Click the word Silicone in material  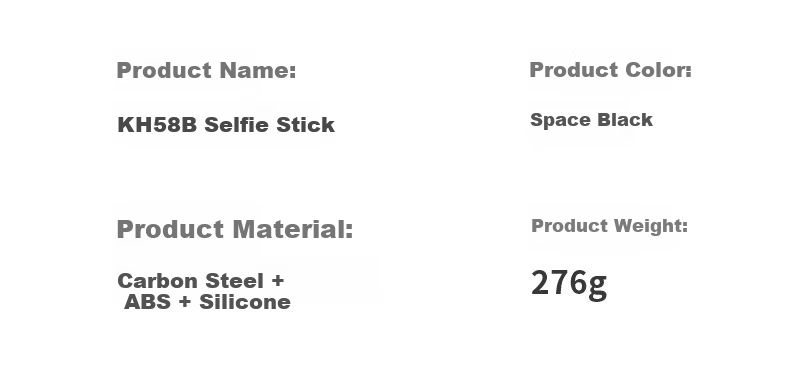pyautogui.click(x=245, y=302)
